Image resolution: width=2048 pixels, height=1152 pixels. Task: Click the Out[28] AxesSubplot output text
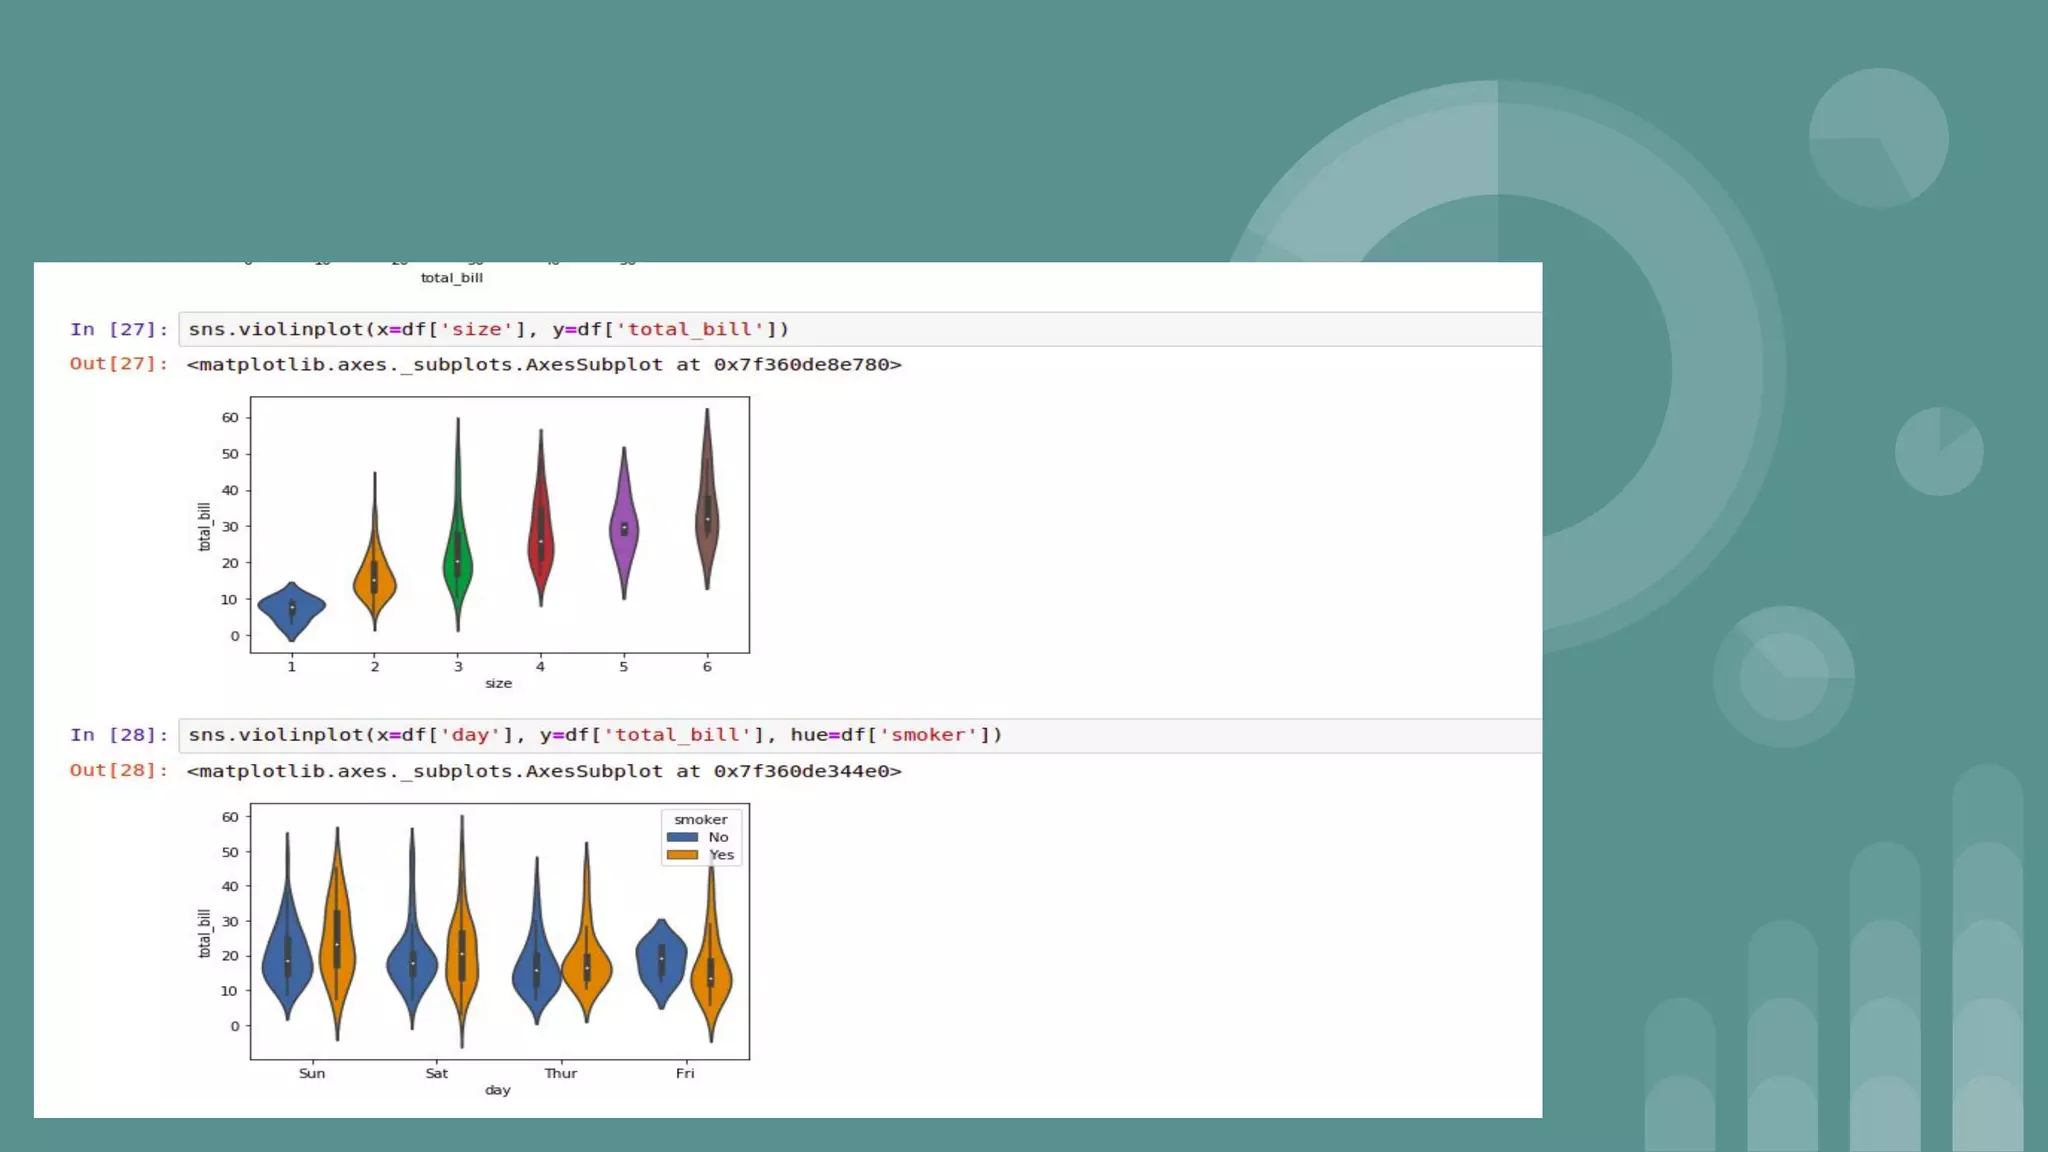click(x=544, y=771)
